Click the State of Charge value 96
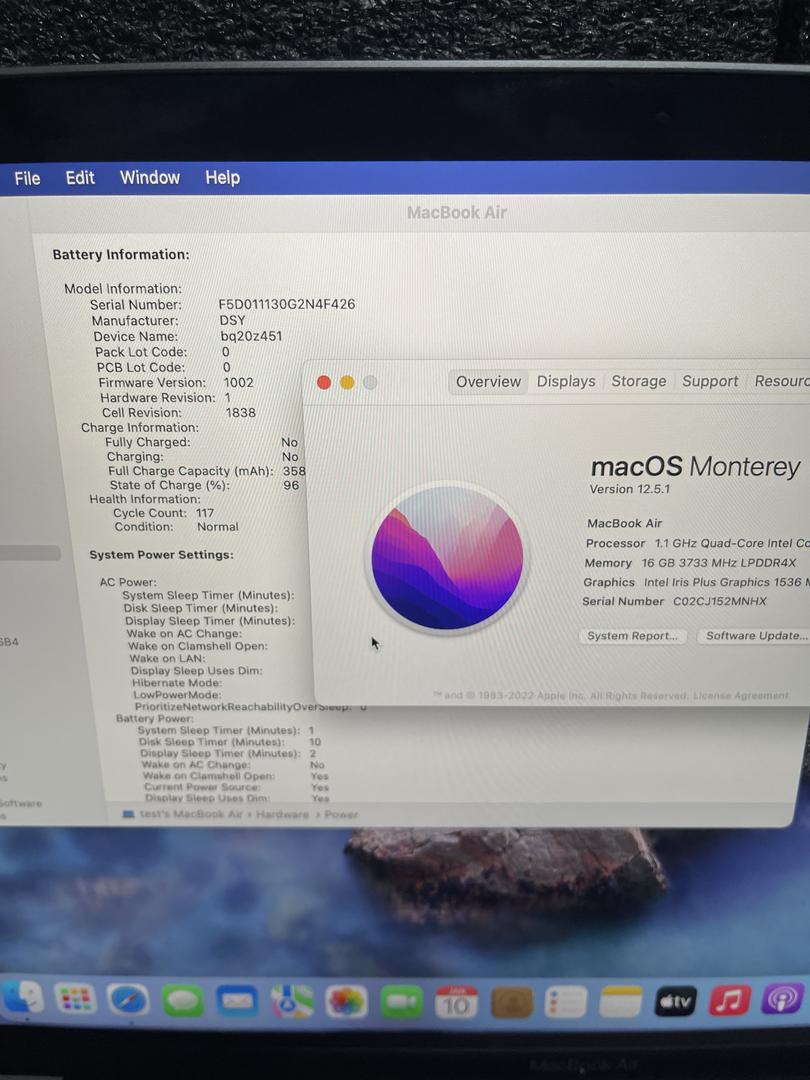 (291, 485)
